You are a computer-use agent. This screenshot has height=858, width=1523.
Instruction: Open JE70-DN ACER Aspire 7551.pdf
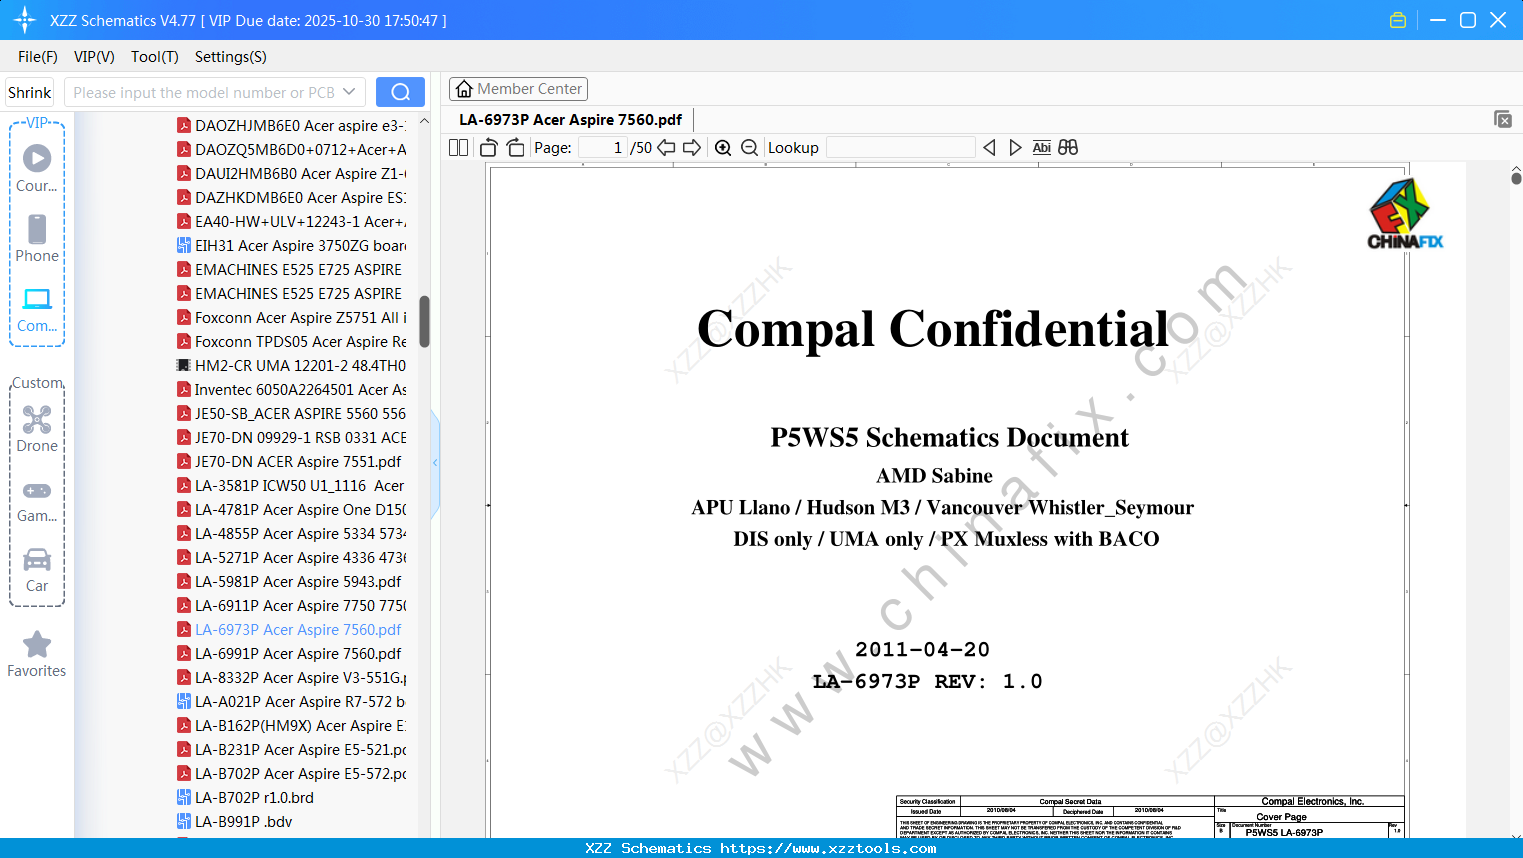(x=290, y=462)
